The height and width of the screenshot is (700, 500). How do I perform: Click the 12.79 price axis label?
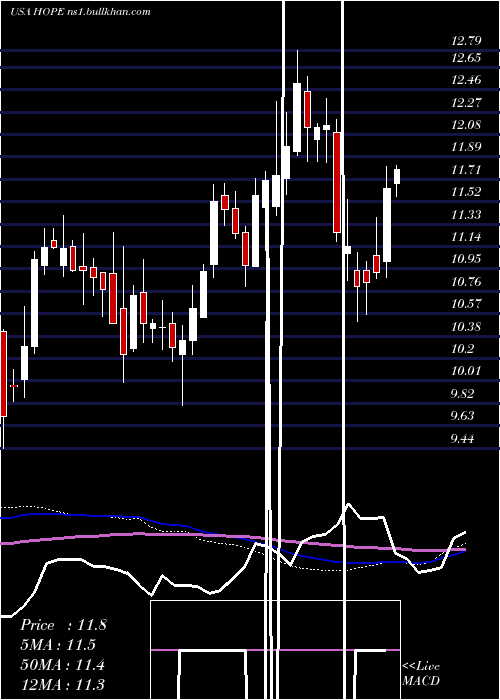pos(466,41)
